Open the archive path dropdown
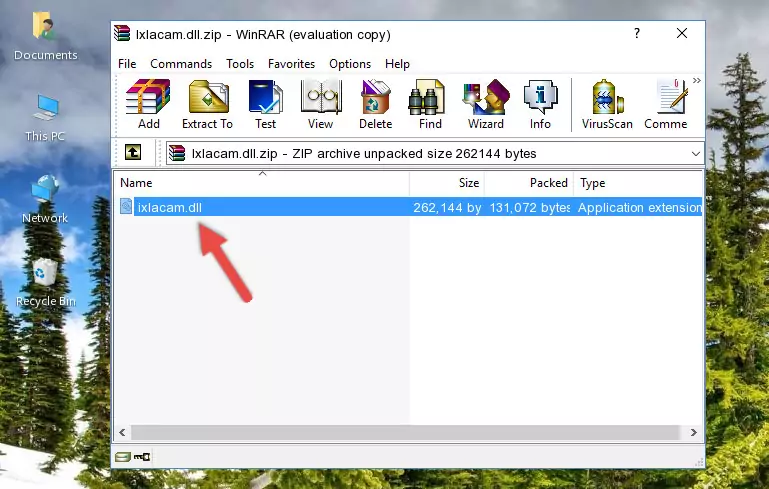769x489 pixels. pyautogui.click(x=695, y=154)
